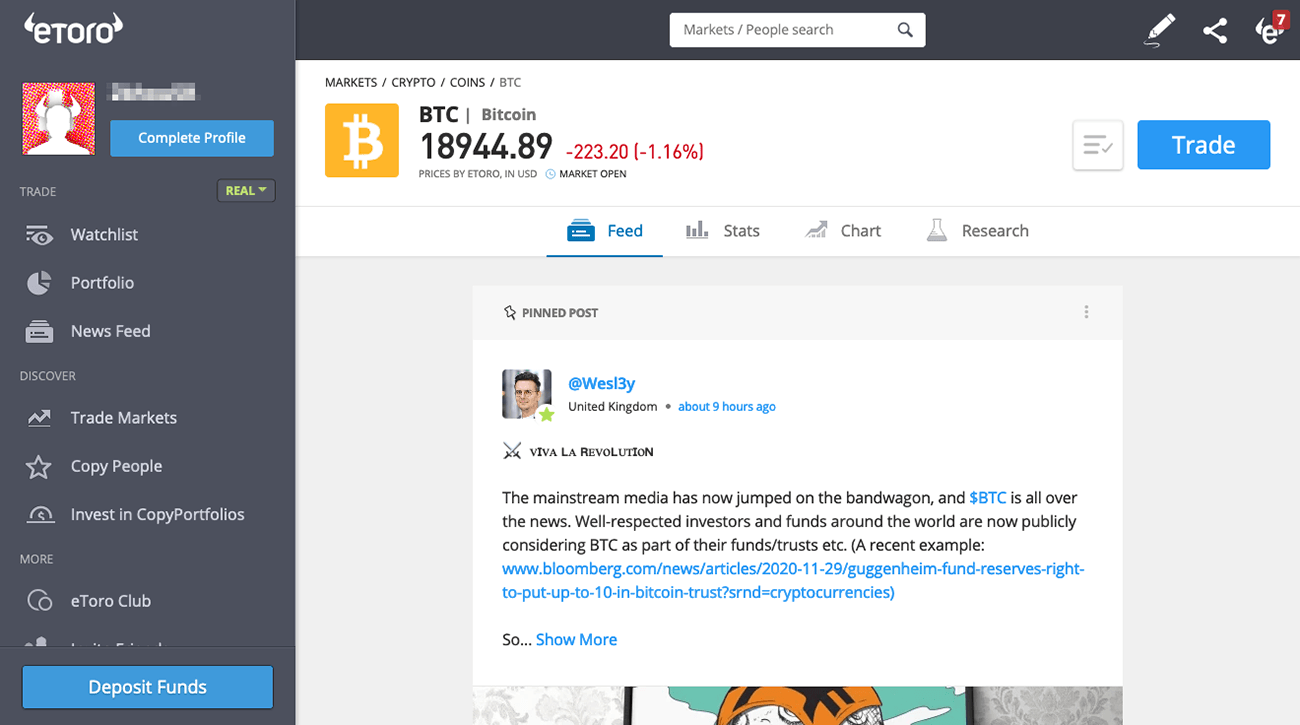Click the add-to-watchlist icon beside Trade
The height and width of the screenshot is (725, 1300).
tap(1098, 145)
